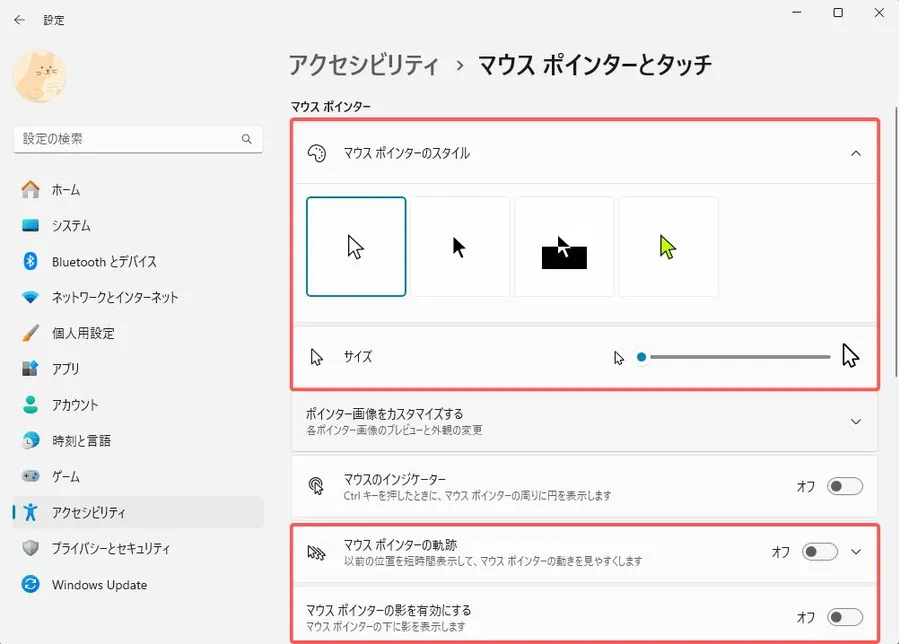Expand the マウス ポインターの軌跡 options chevron

point(855,551)
